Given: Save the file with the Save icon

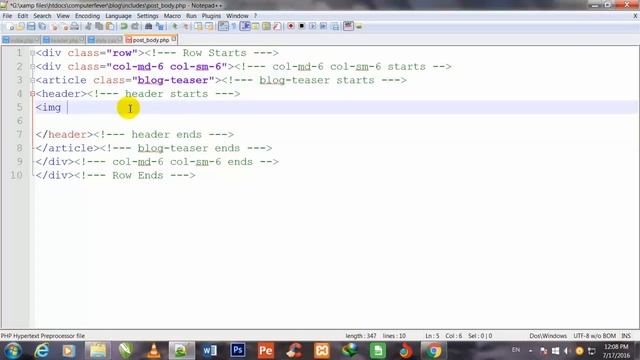Looking at the screenshot, I should coord(31,27).
